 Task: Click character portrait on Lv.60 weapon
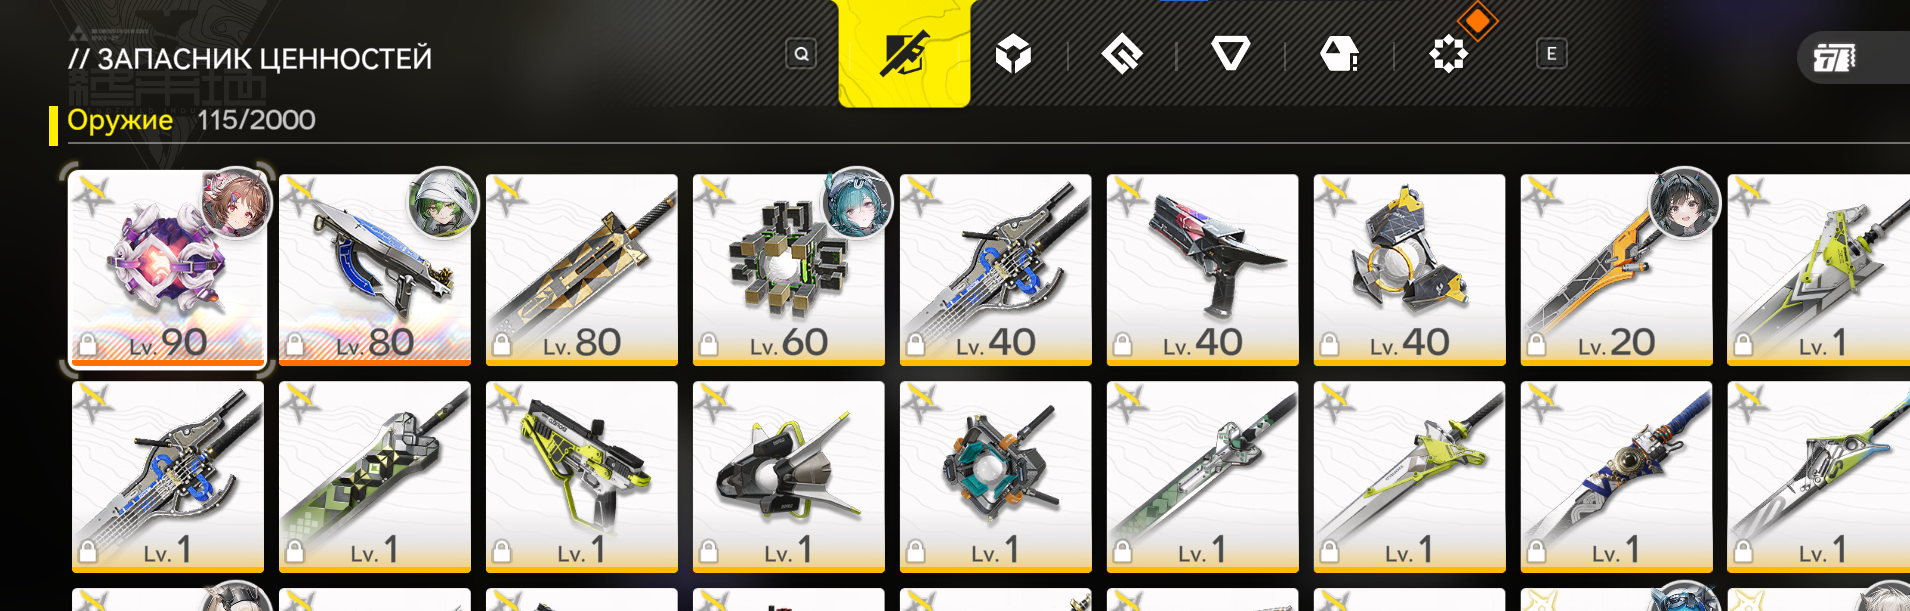(x=858, y=202)
